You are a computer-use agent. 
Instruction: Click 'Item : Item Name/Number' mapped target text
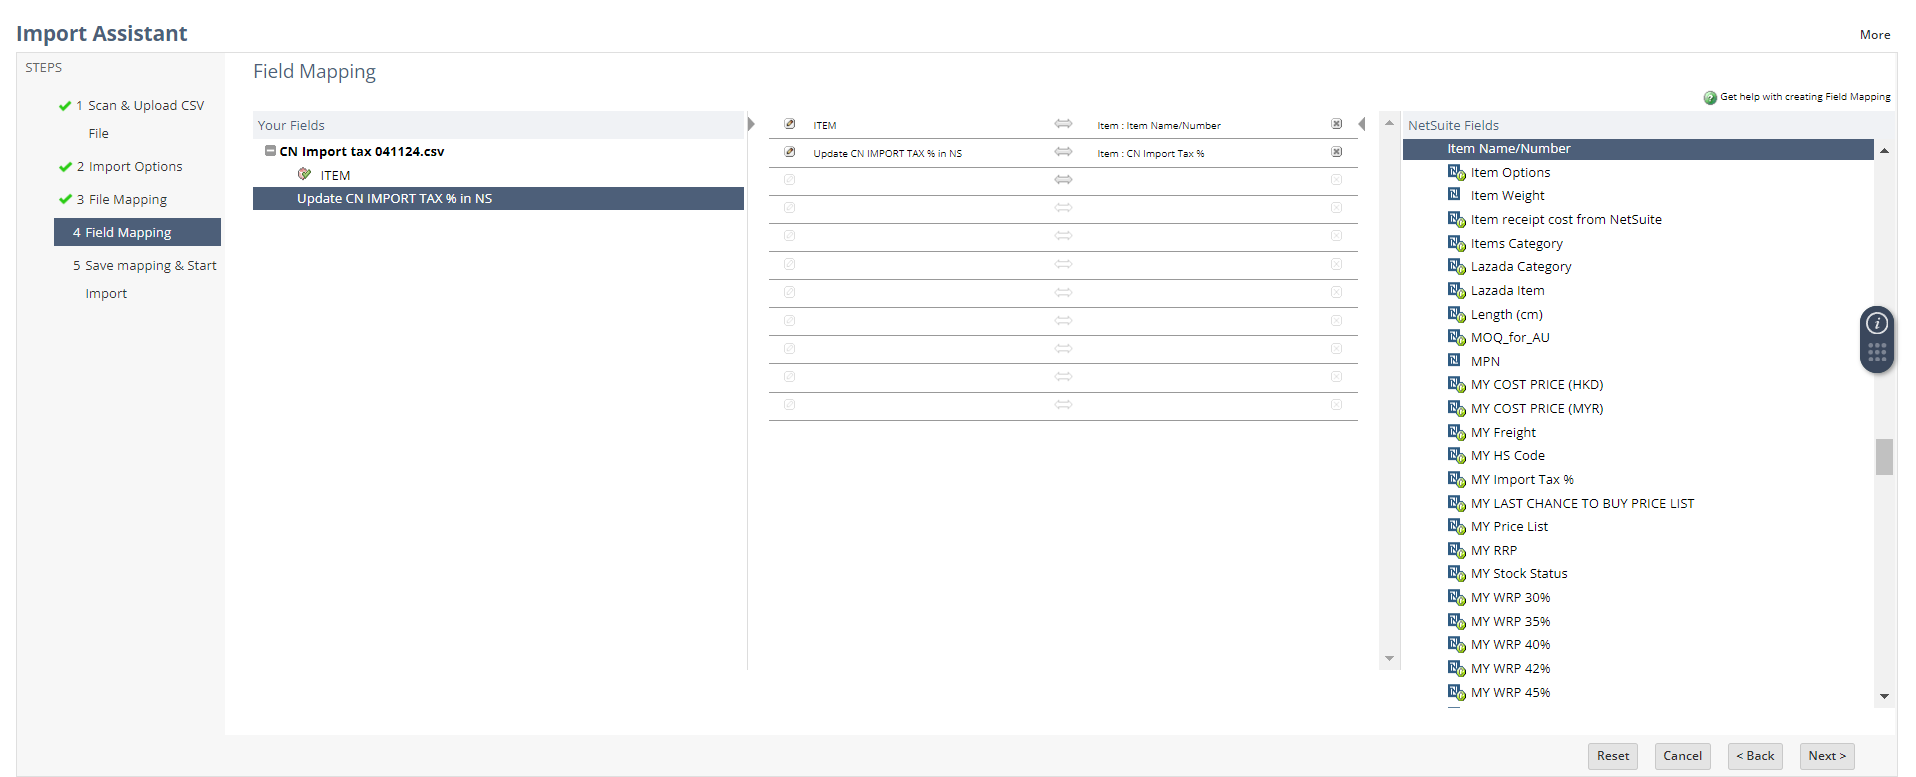tap(1159, 125)
